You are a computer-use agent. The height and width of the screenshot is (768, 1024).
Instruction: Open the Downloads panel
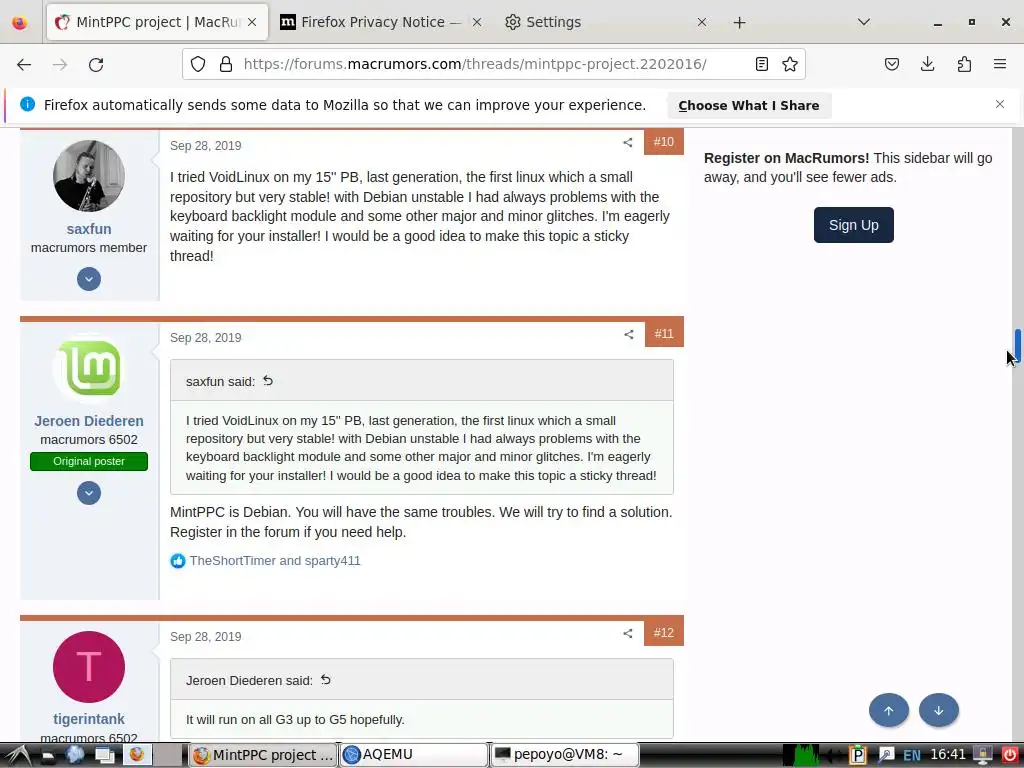[x=927, y=64]
